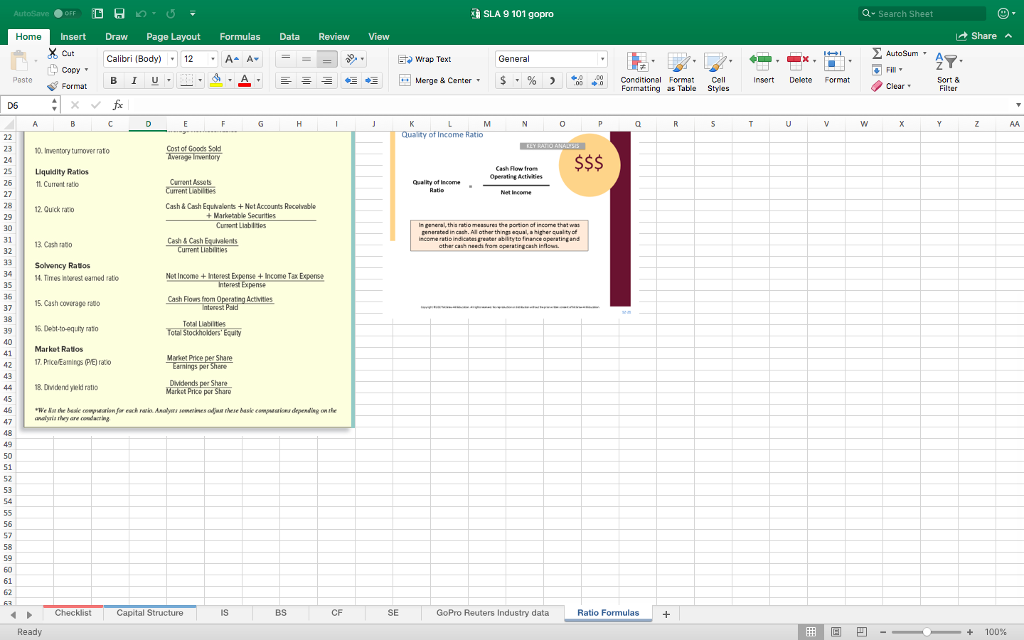
Task: Expand the Clear dropdown
Action: coord(909,86)
